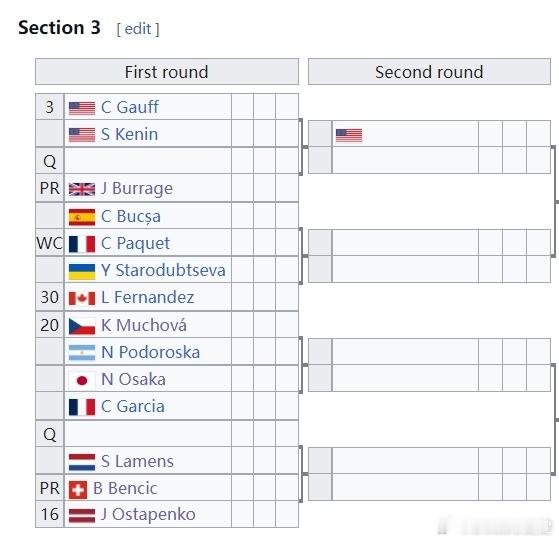
Task: Click the Spain flag beside C Bucșa
Action: [x=82, y=217]
